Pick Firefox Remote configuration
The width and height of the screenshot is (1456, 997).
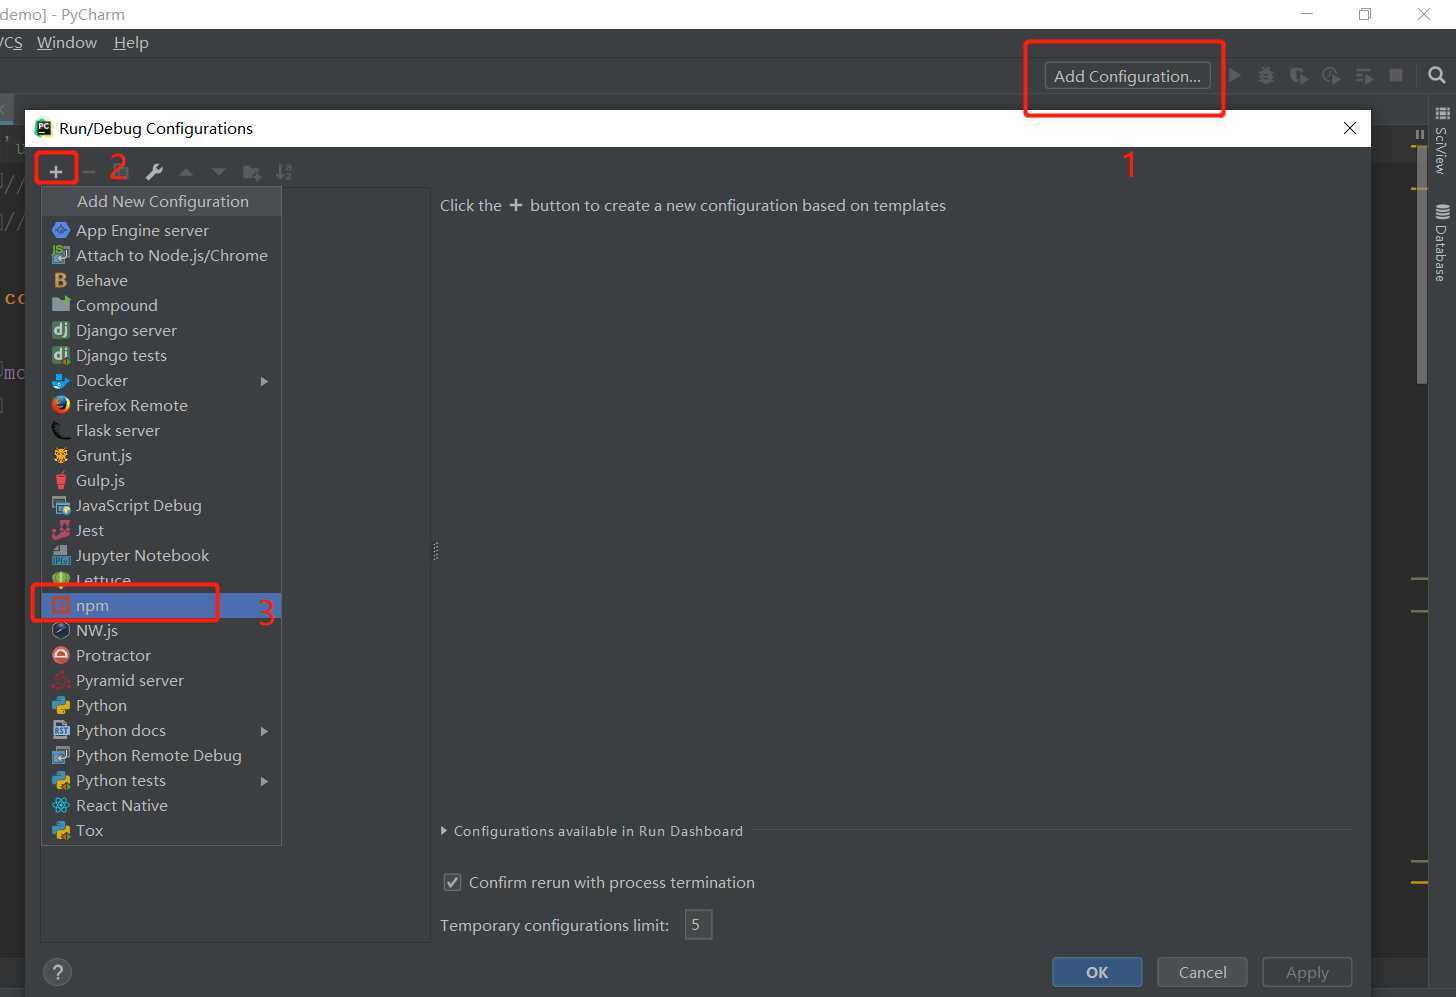click(161, 405)
